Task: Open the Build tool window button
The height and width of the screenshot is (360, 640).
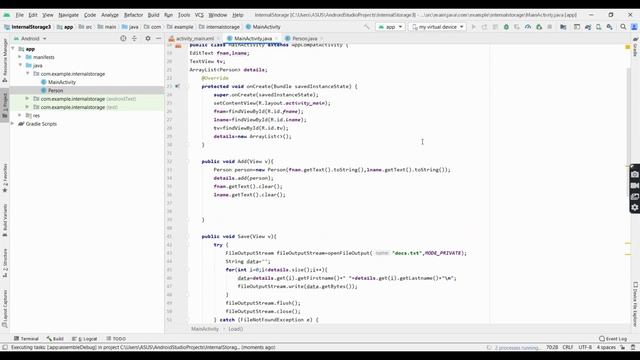Action: 55,339
